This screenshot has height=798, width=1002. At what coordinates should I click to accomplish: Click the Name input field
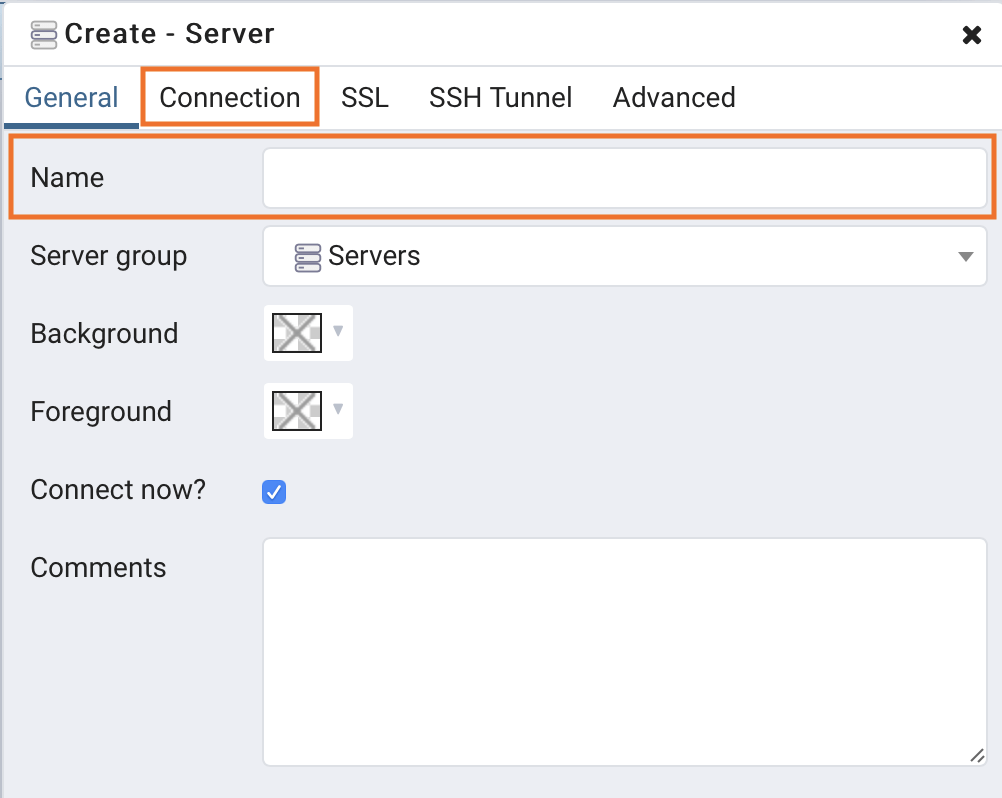point(625,178)
